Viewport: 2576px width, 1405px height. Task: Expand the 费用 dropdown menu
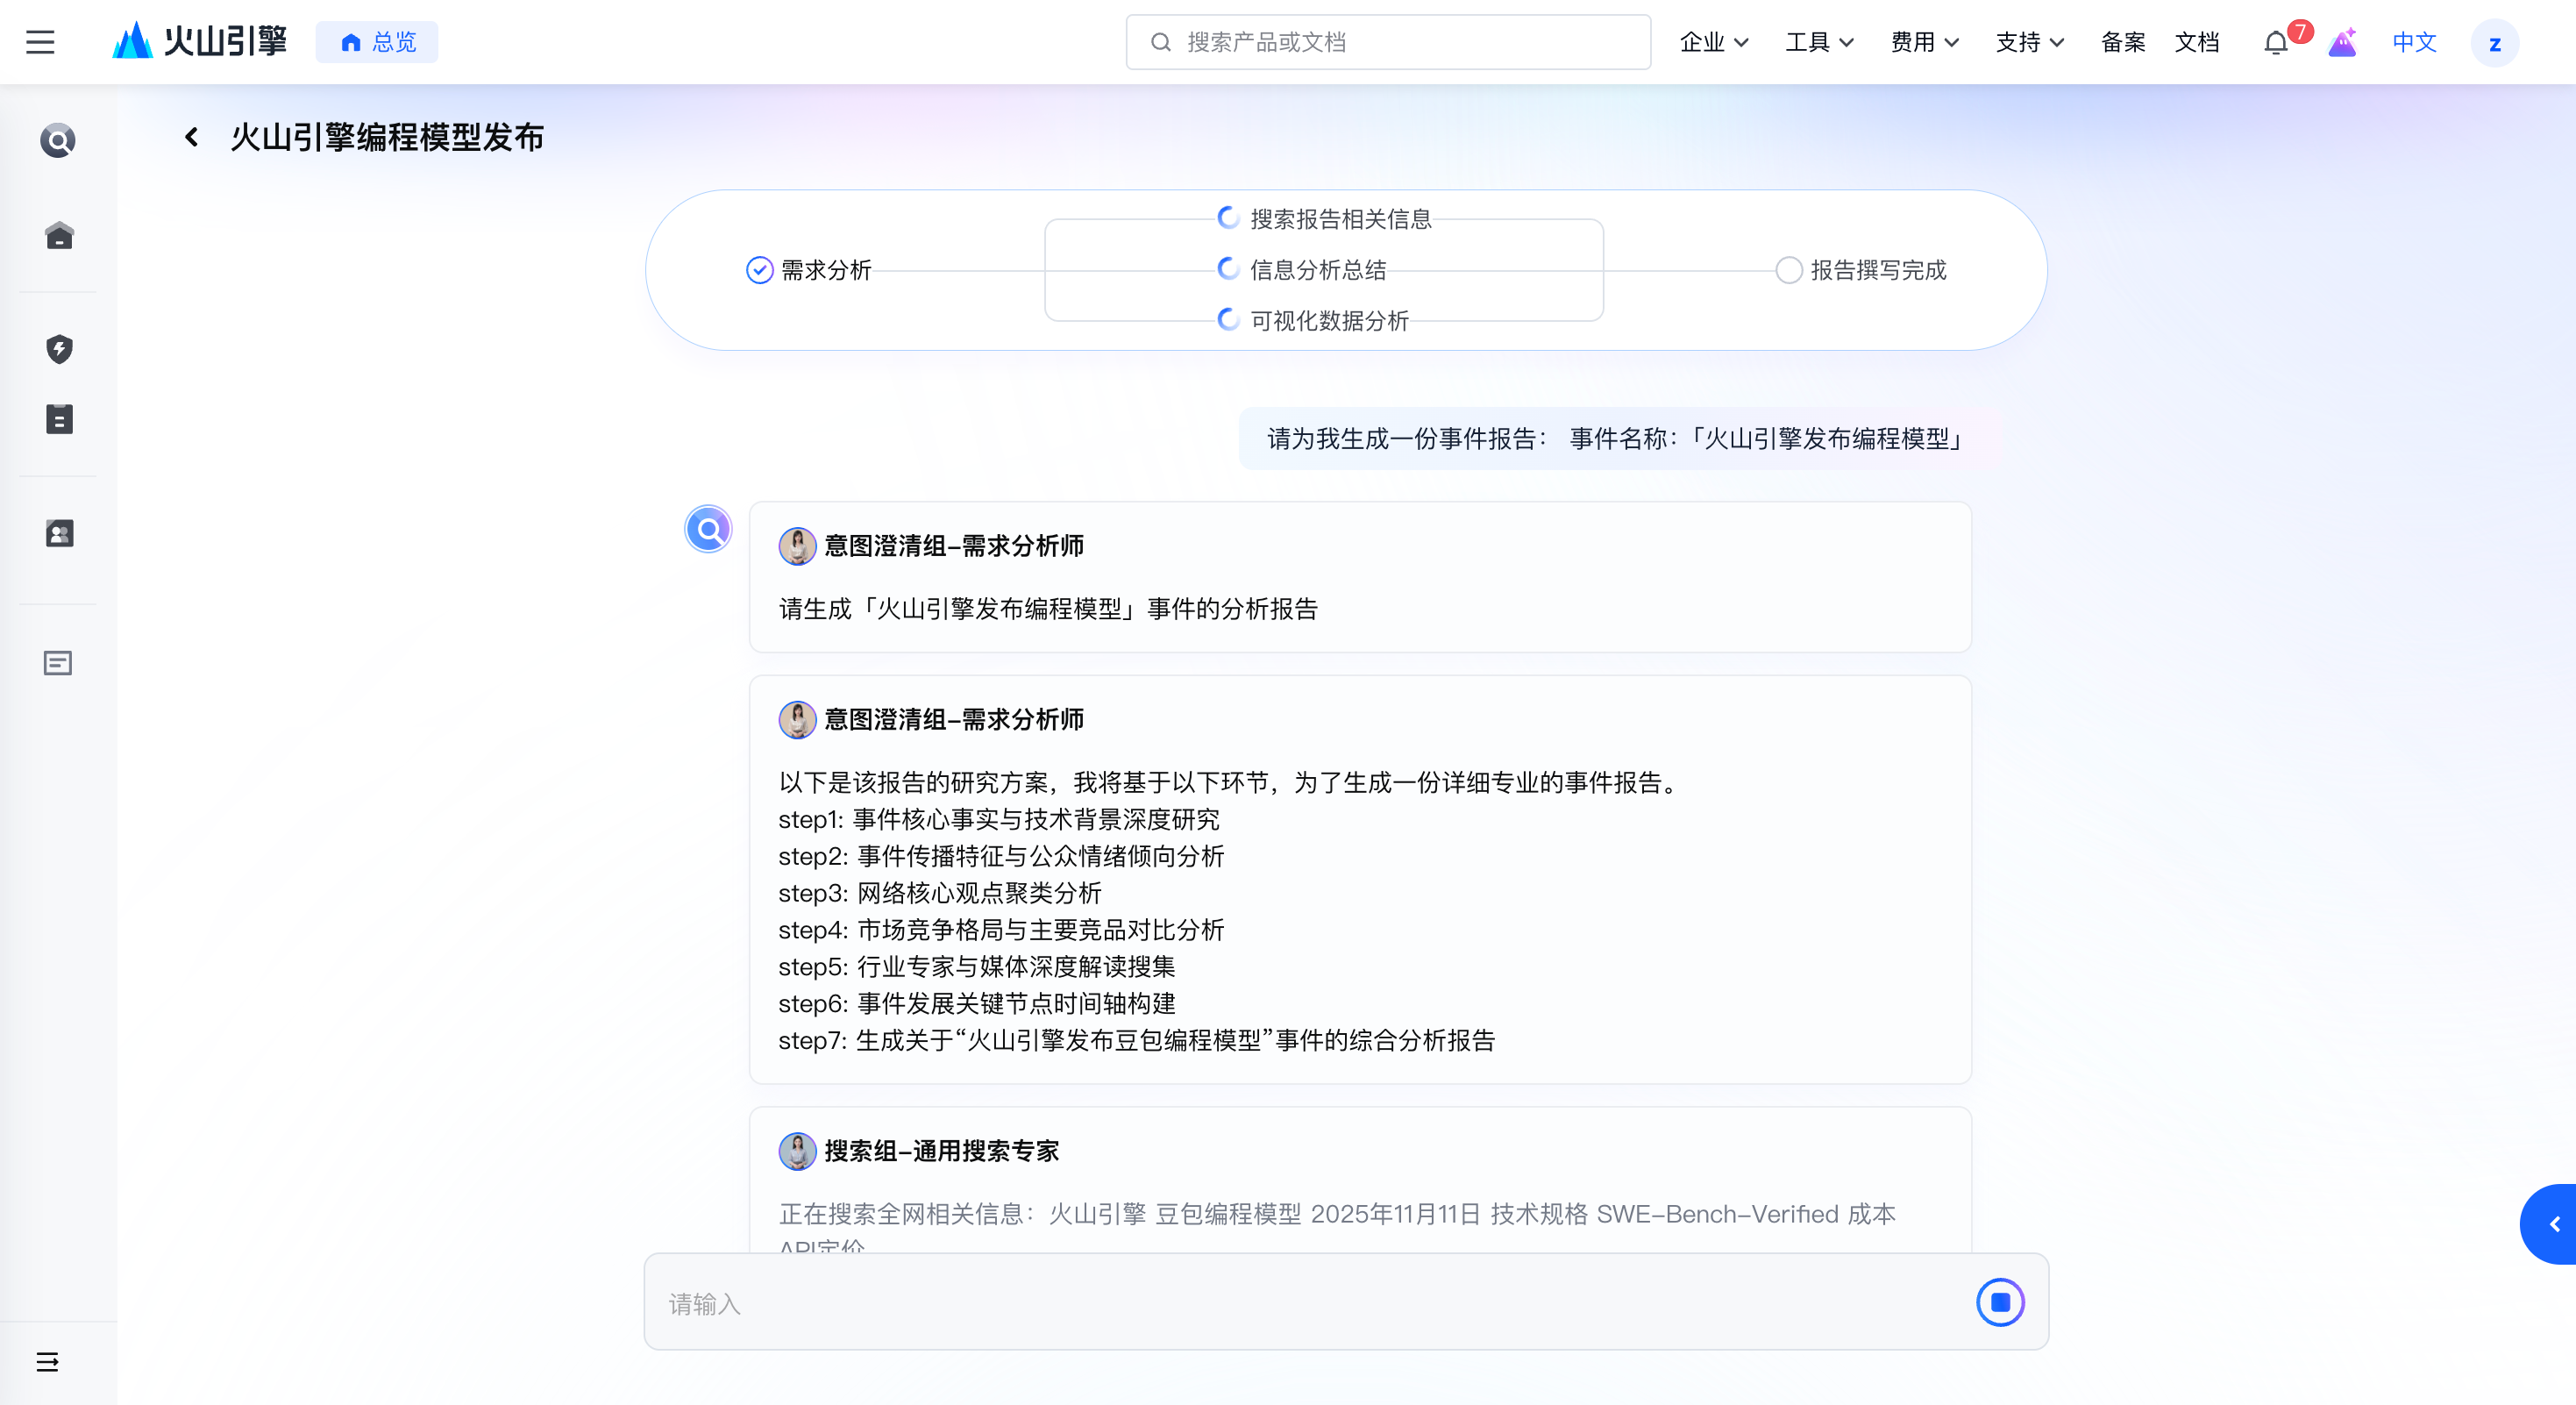[1924, 42]
